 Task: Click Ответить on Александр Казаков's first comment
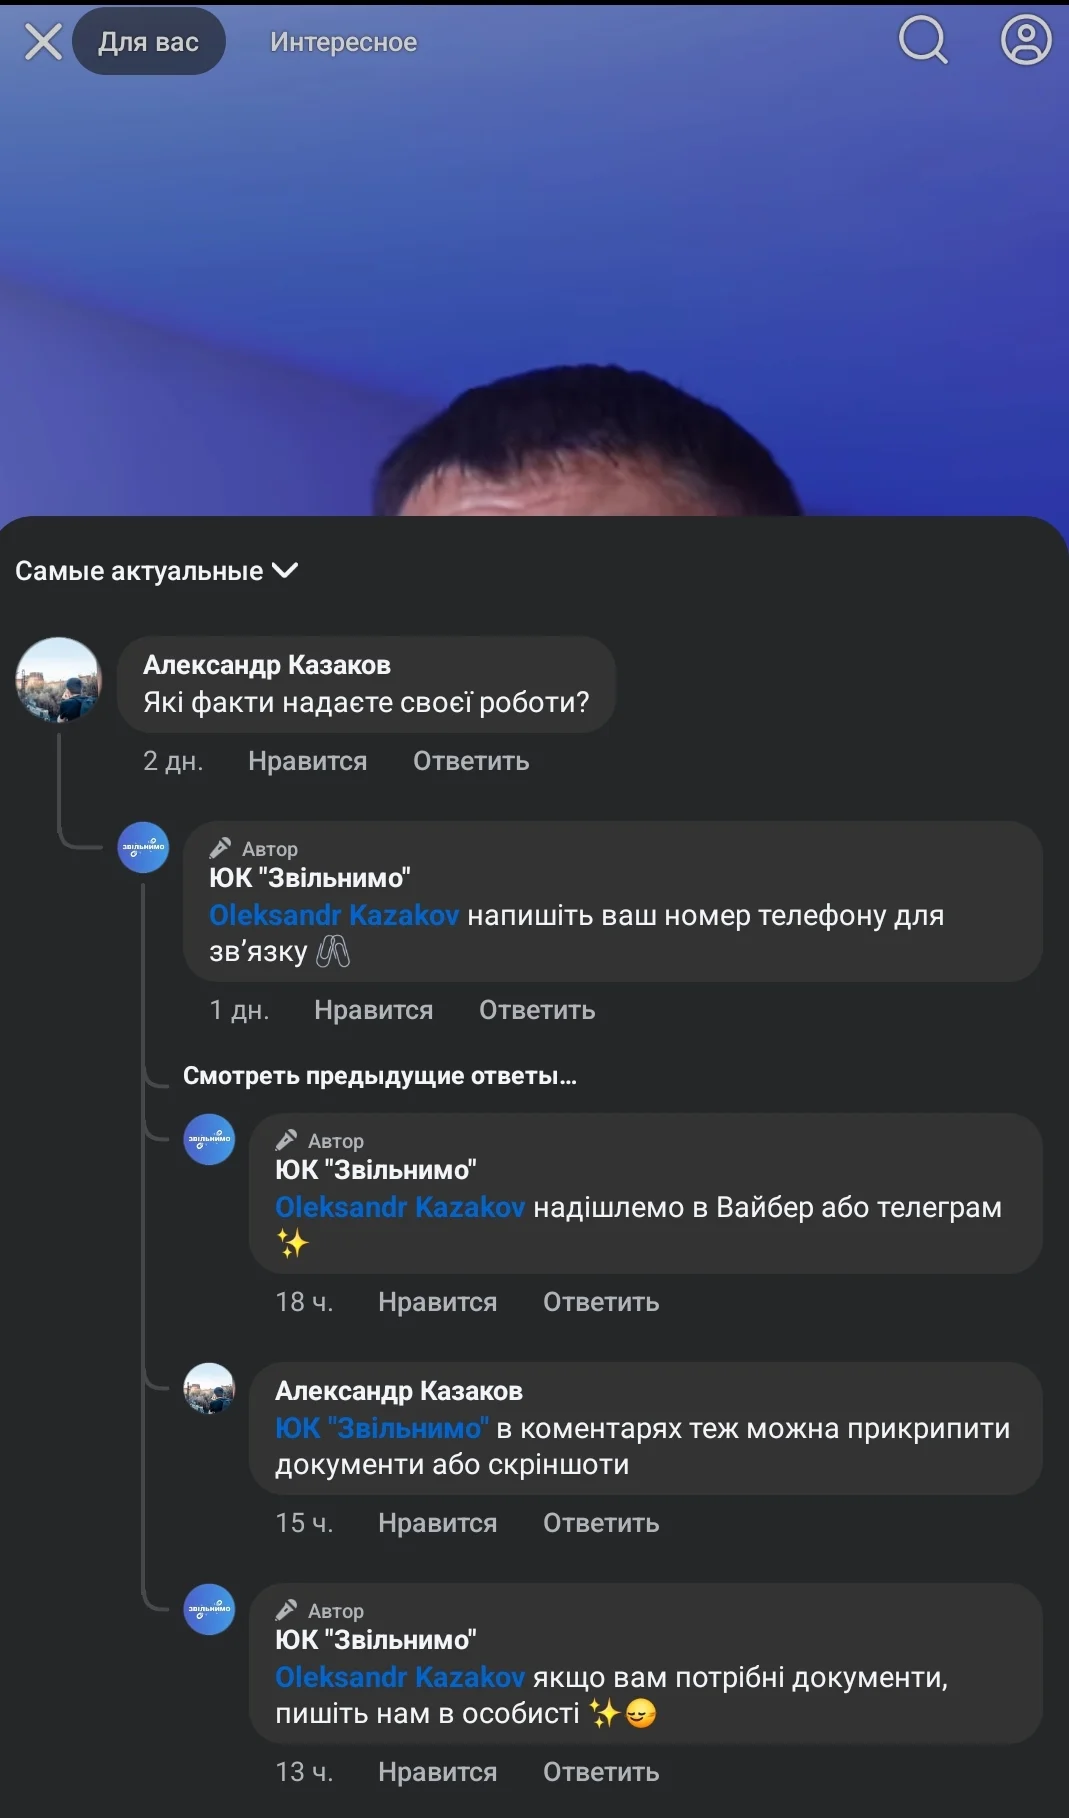[x=470, y=761]
